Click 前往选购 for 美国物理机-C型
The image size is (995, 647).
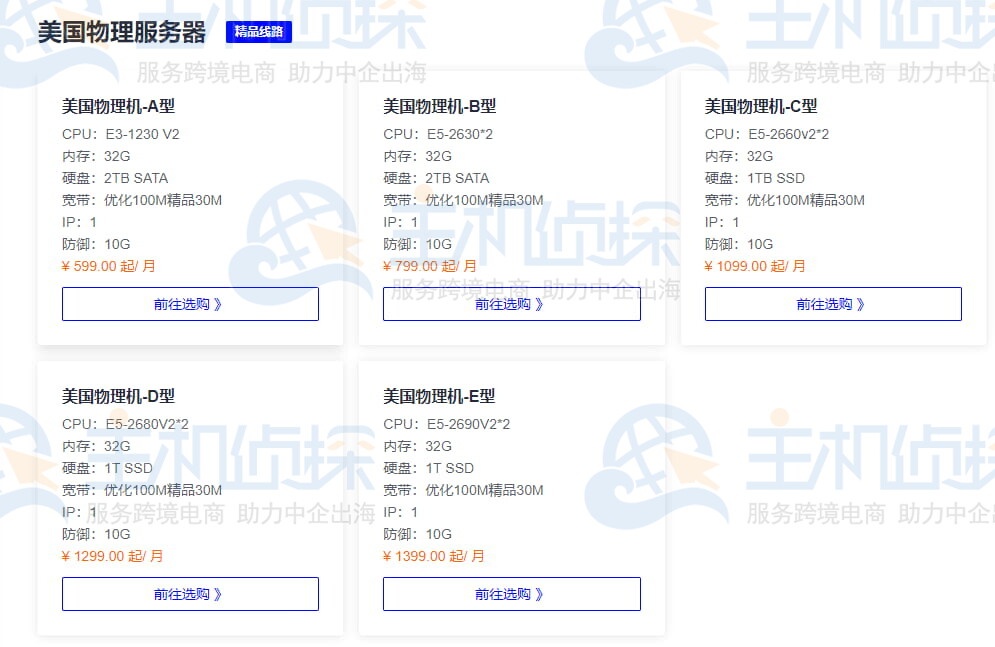832,304
